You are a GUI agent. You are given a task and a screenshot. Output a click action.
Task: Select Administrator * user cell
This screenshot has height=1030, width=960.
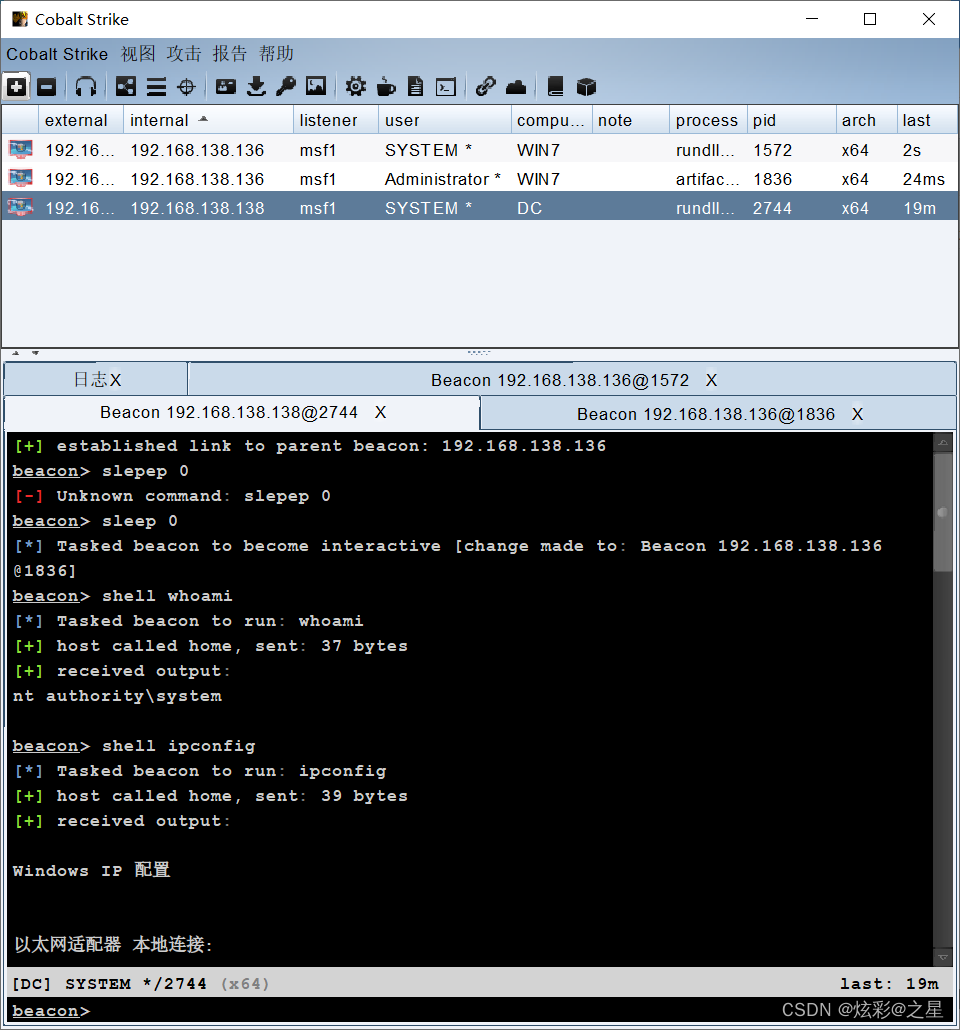(445, 179)
